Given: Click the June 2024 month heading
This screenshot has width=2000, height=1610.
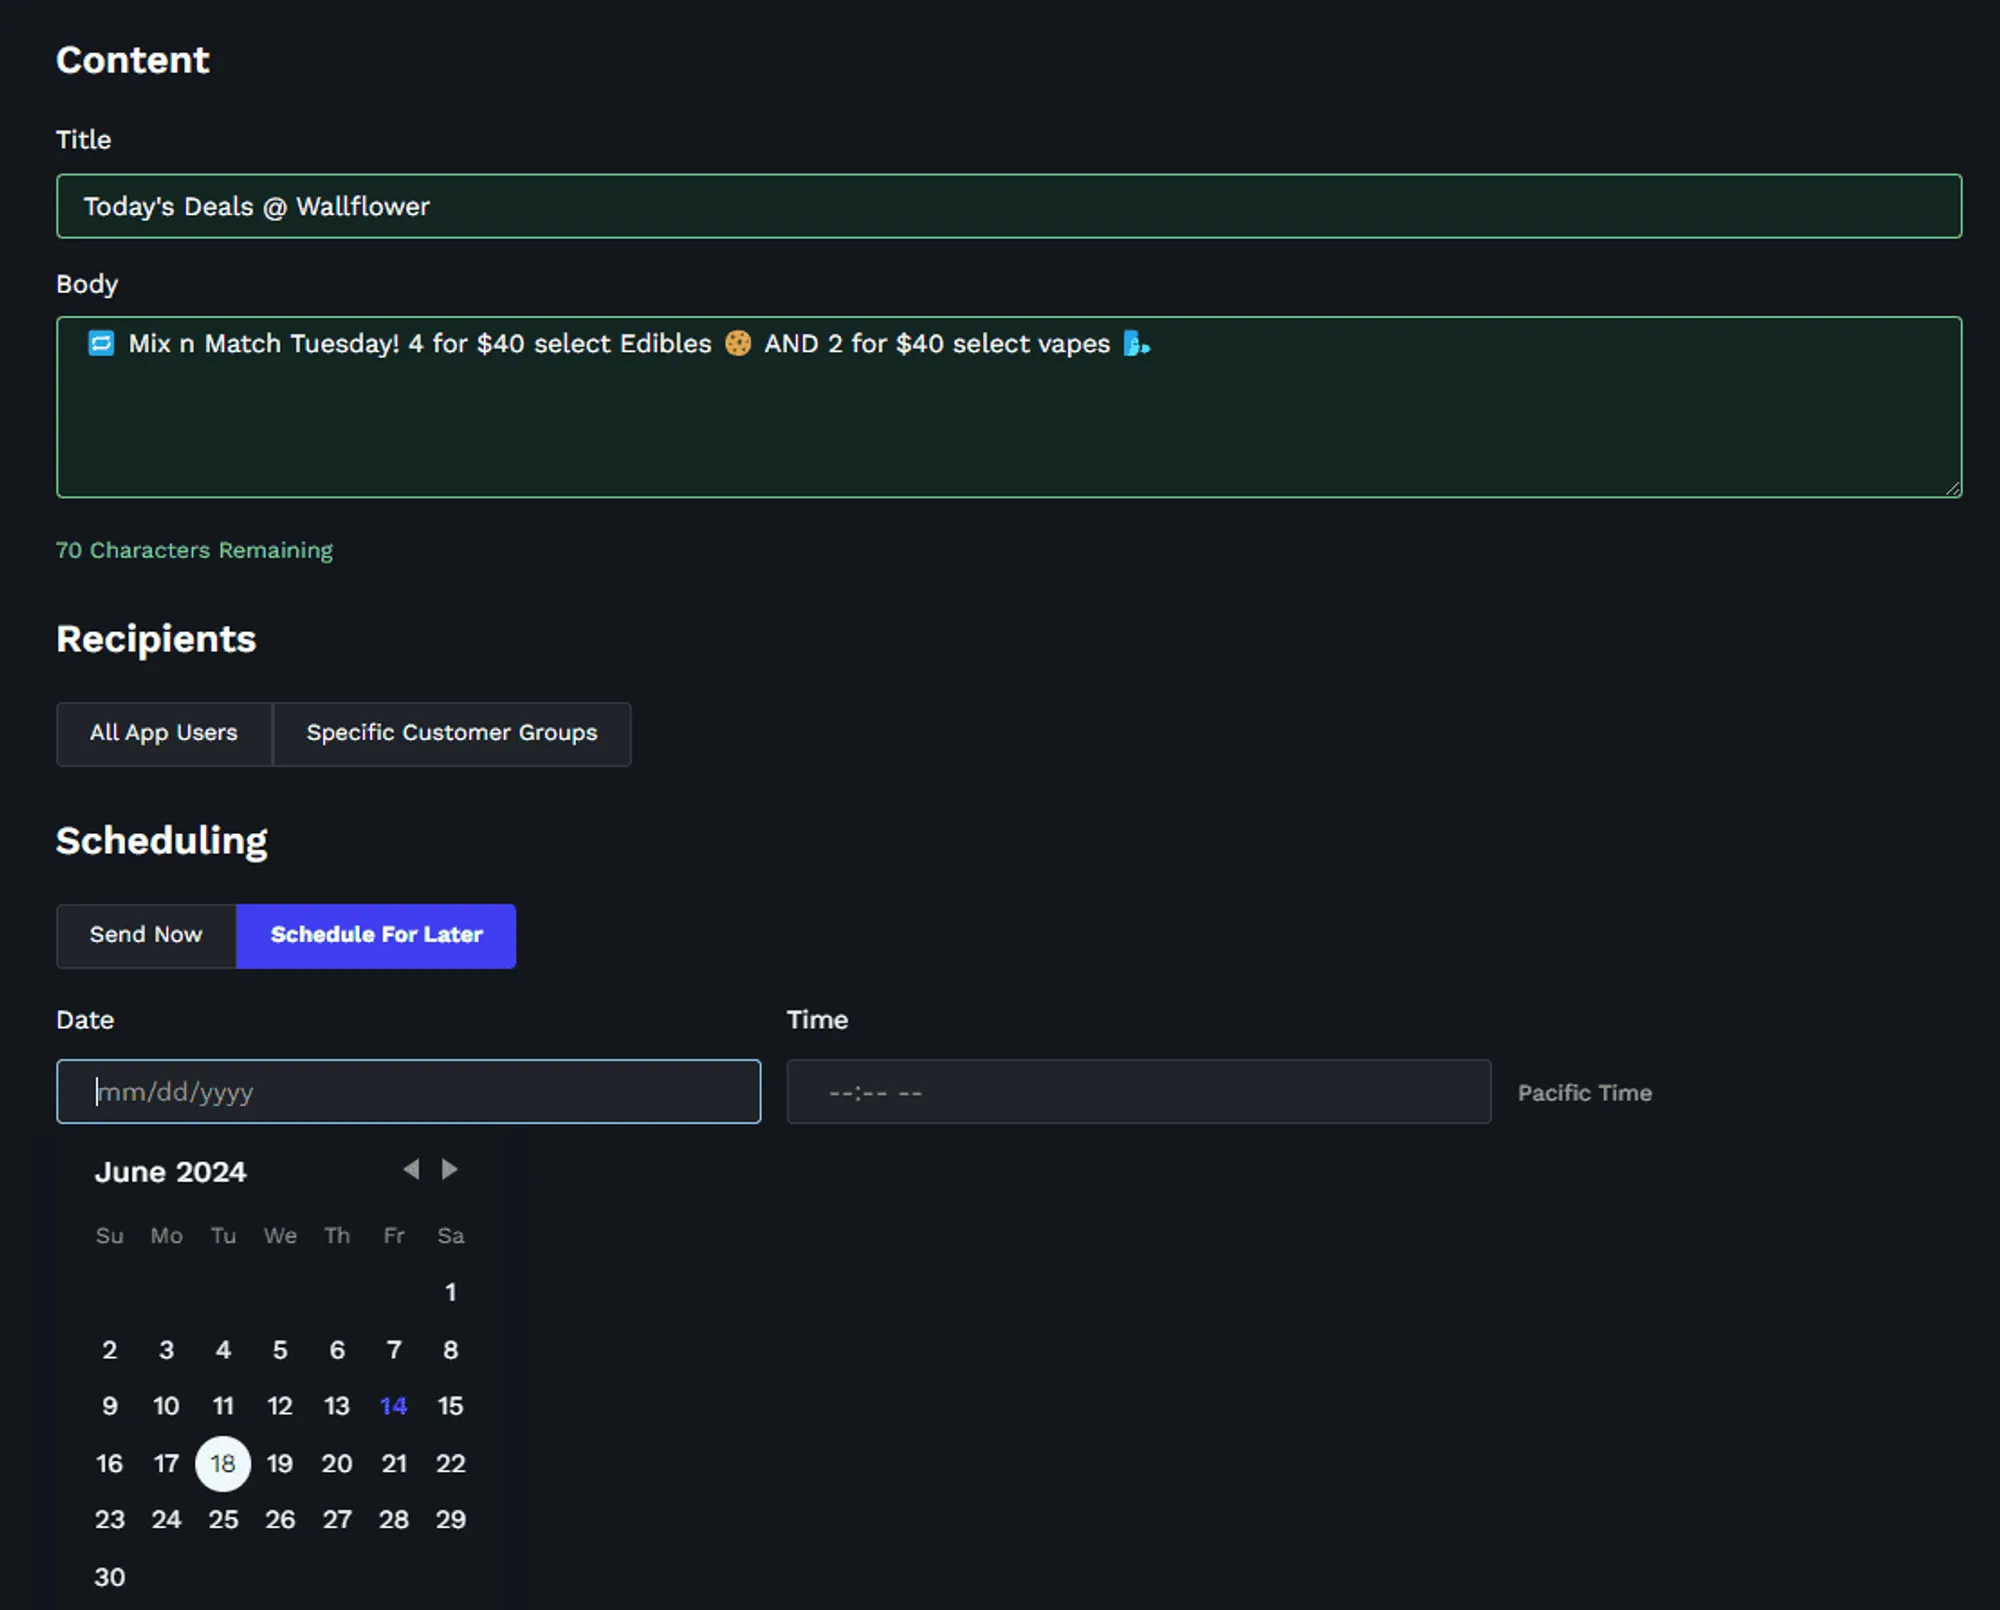Looking at the screenshot, I should [x=171, y=1172].
